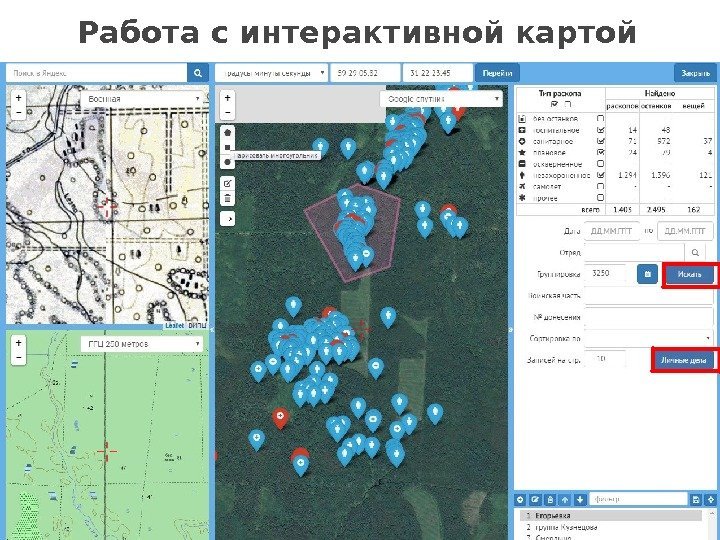Select the draw polygon tool
This screenshot has height=540, width=720.
pos(228,133)
